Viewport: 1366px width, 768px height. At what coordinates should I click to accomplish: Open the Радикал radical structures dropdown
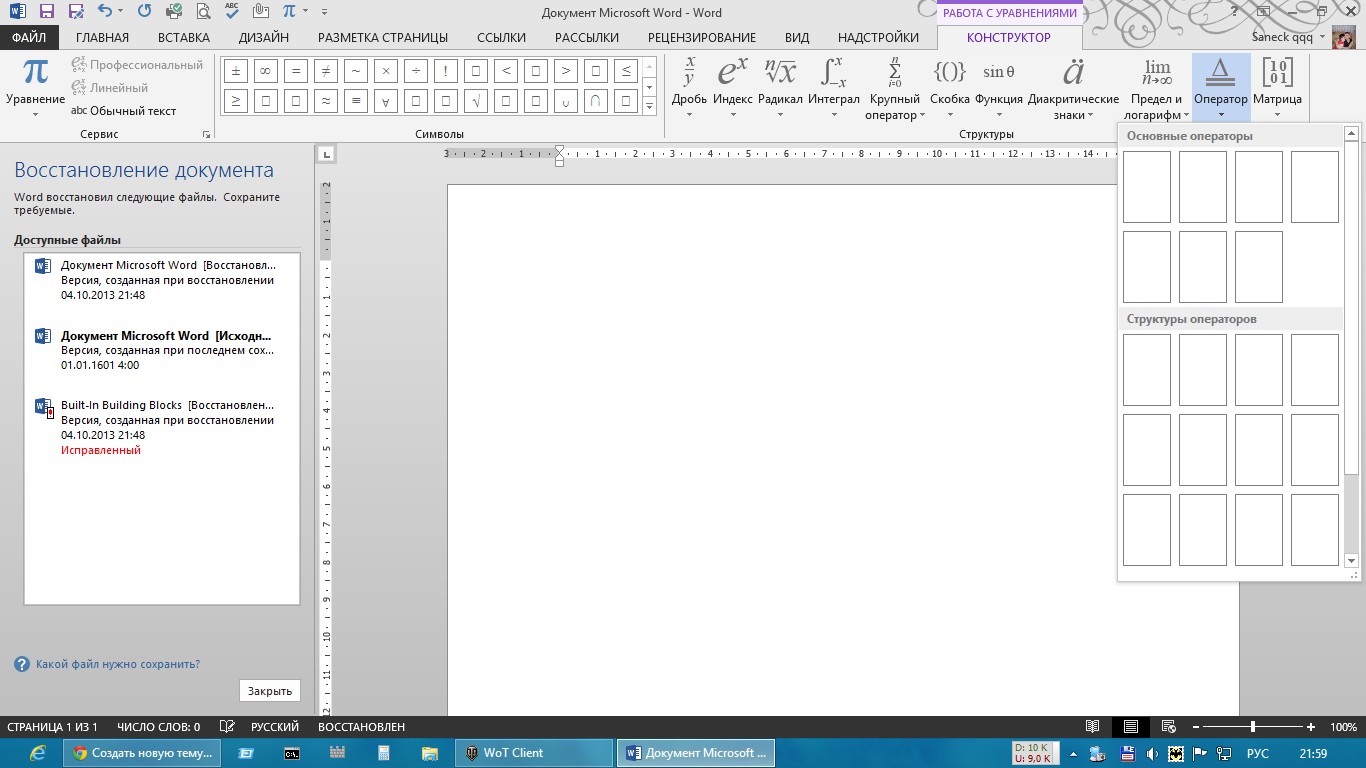tap(780, 89)
